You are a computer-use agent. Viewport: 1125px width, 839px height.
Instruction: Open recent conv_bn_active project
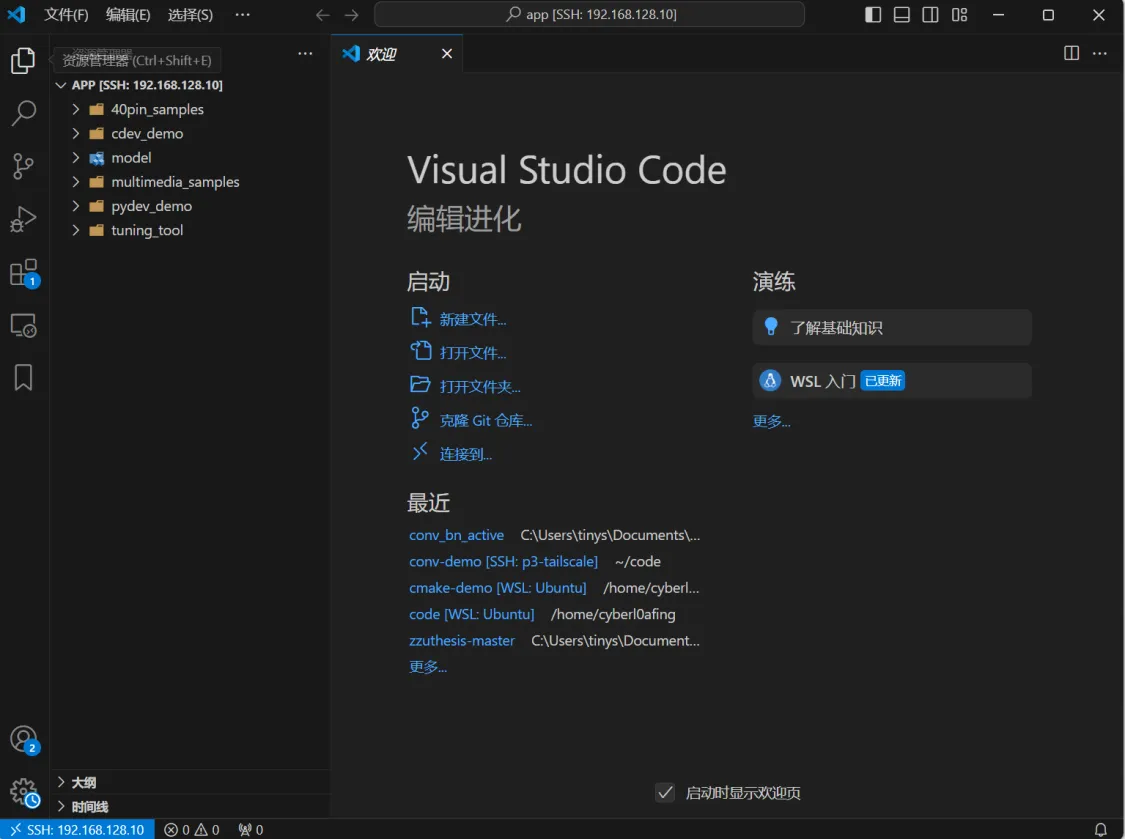point(456,535)
